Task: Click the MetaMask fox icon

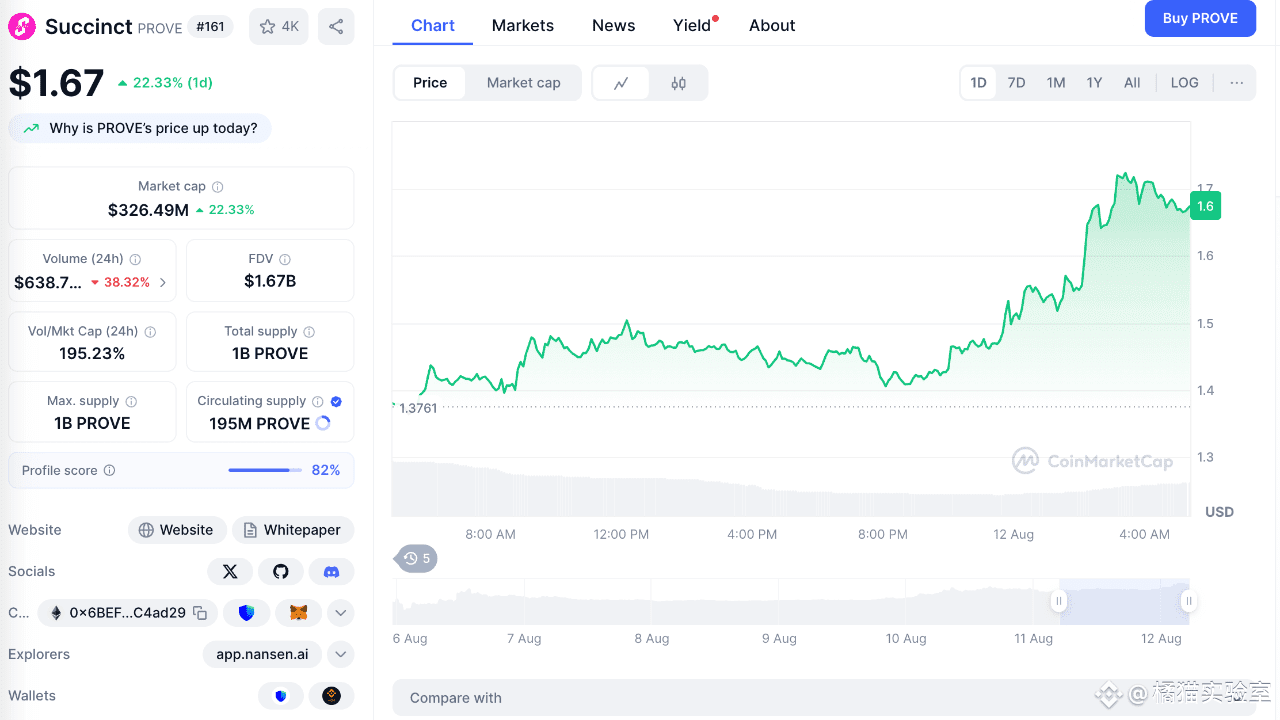Action: pos(298,613)
